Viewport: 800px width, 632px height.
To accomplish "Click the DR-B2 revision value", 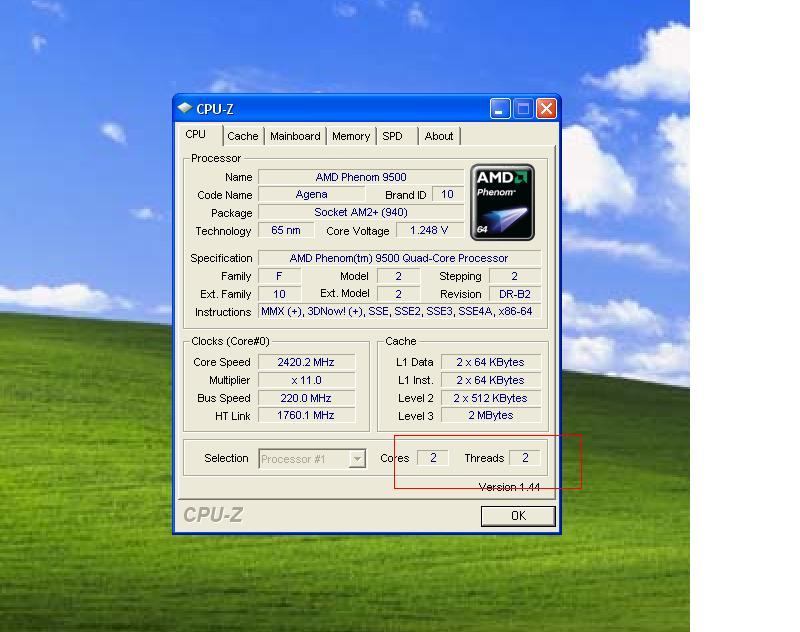I will [514, 294].
